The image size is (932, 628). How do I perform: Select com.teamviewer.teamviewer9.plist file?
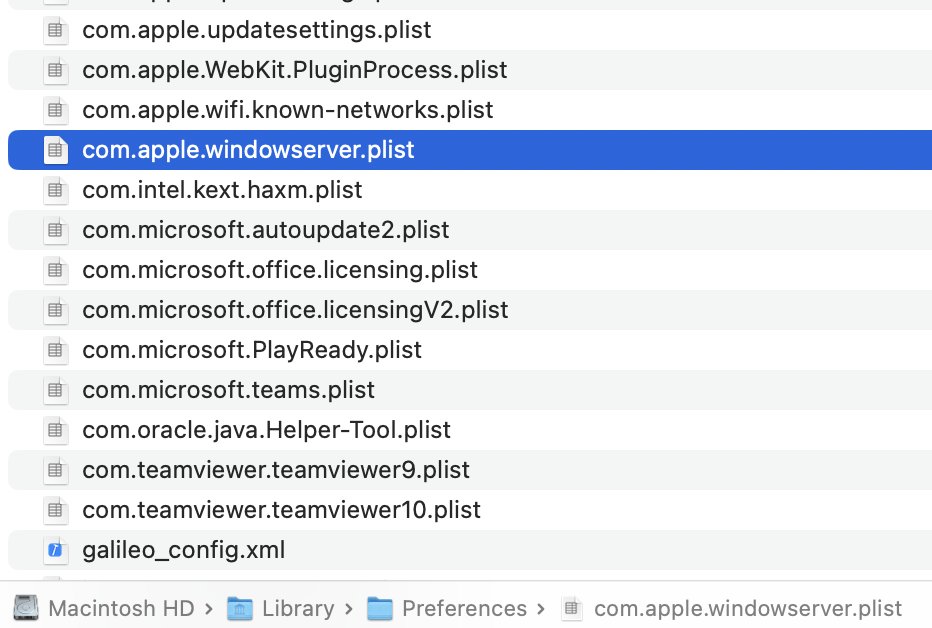pos(276,470)
